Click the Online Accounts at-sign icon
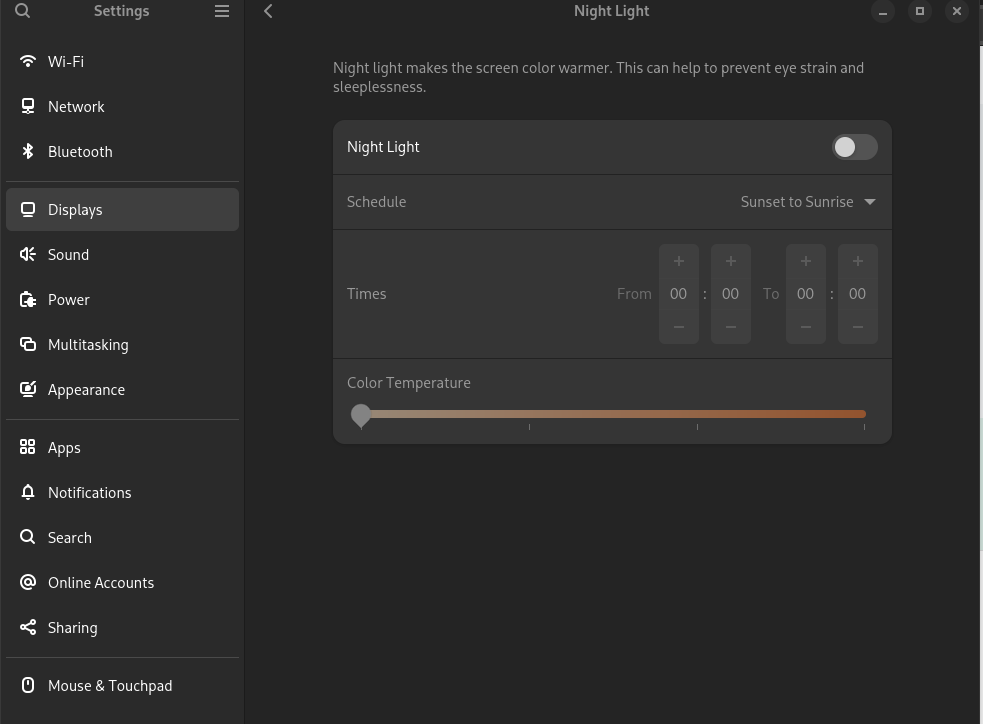 coord(28,582)
